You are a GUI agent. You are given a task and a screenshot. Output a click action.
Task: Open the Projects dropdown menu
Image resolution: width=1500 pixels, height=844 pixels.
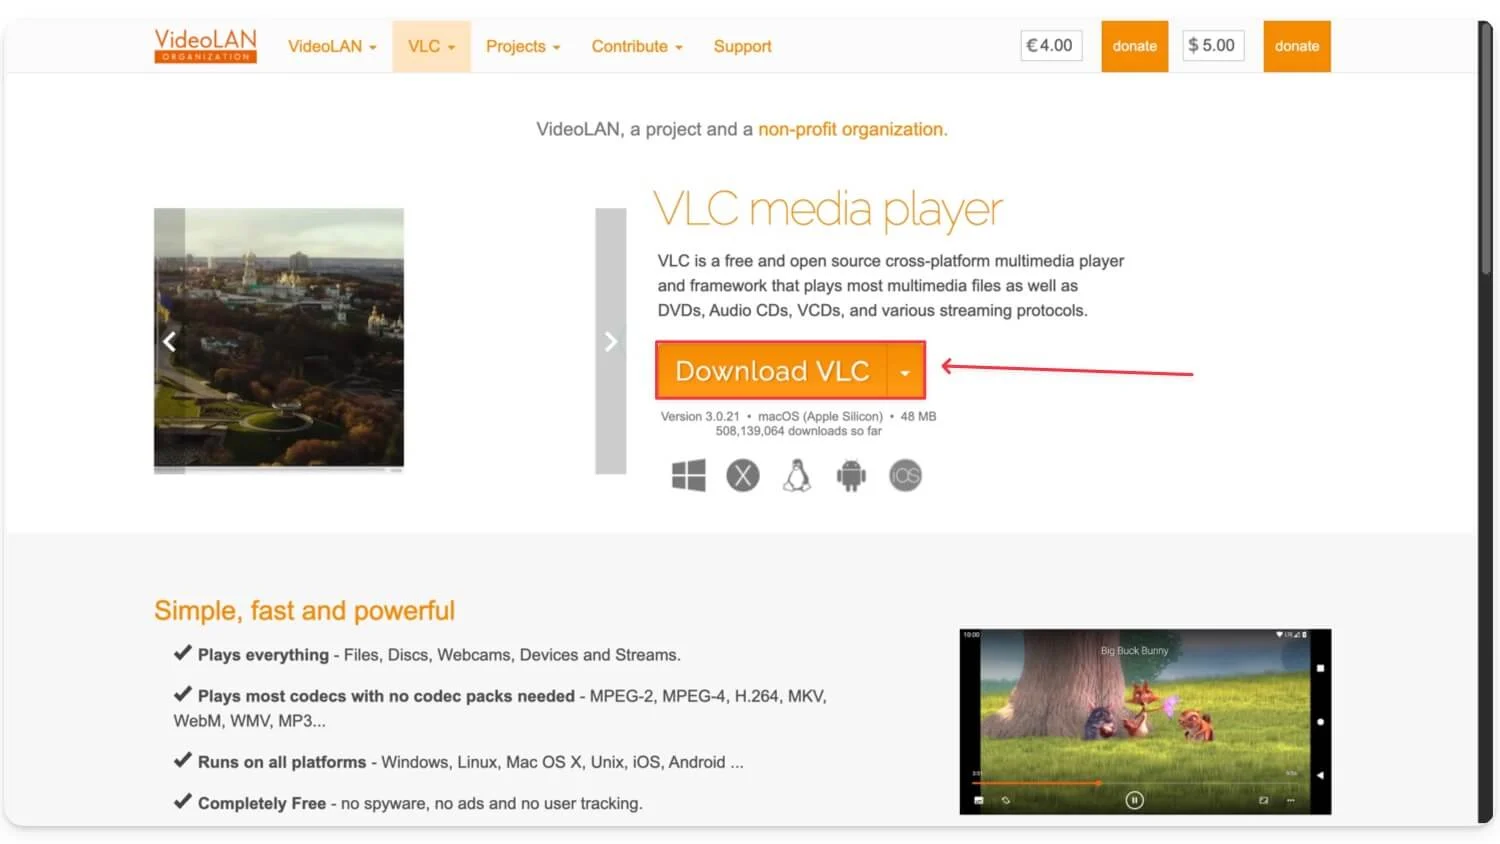[x=522, y=46]
